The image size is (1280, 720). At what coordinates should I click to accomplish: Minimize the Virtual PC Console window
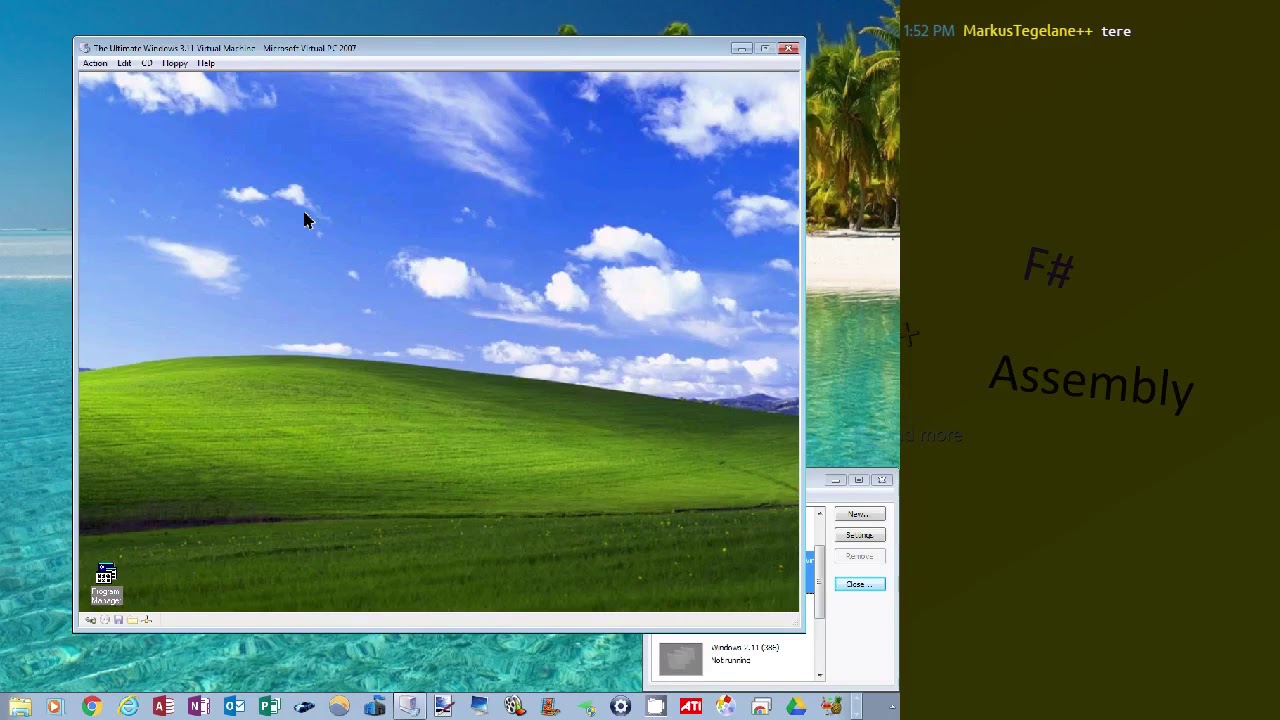836,480
